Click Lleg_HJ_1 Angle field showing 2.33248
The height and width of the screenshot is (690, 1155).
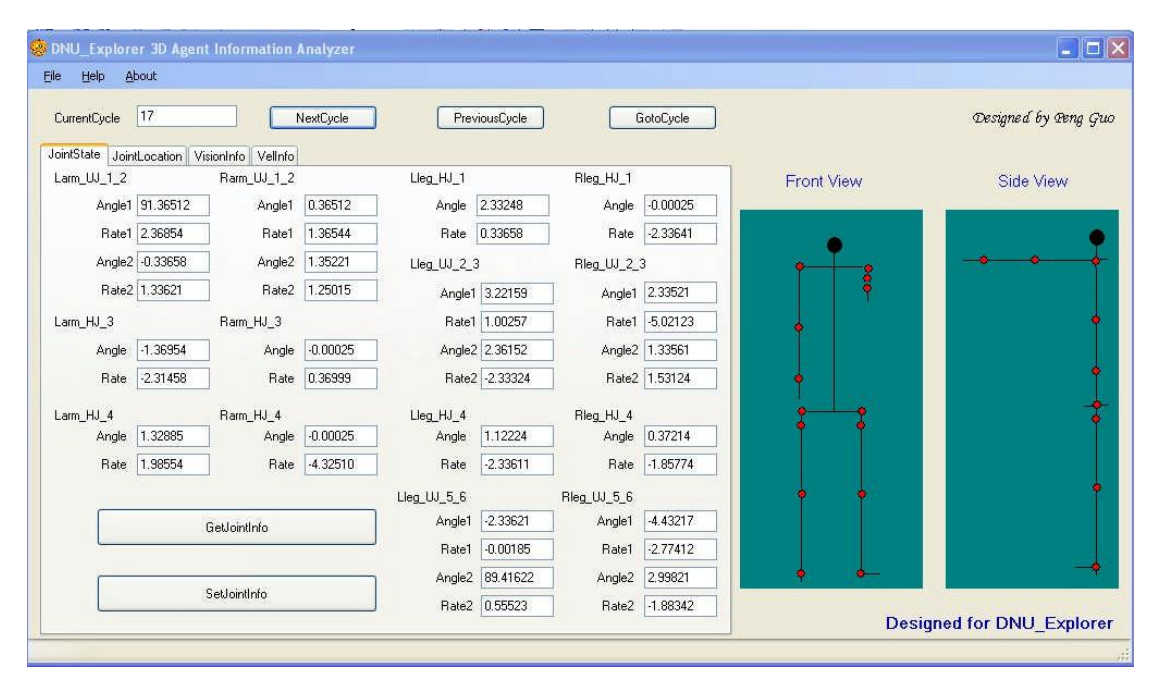point(513,205)
